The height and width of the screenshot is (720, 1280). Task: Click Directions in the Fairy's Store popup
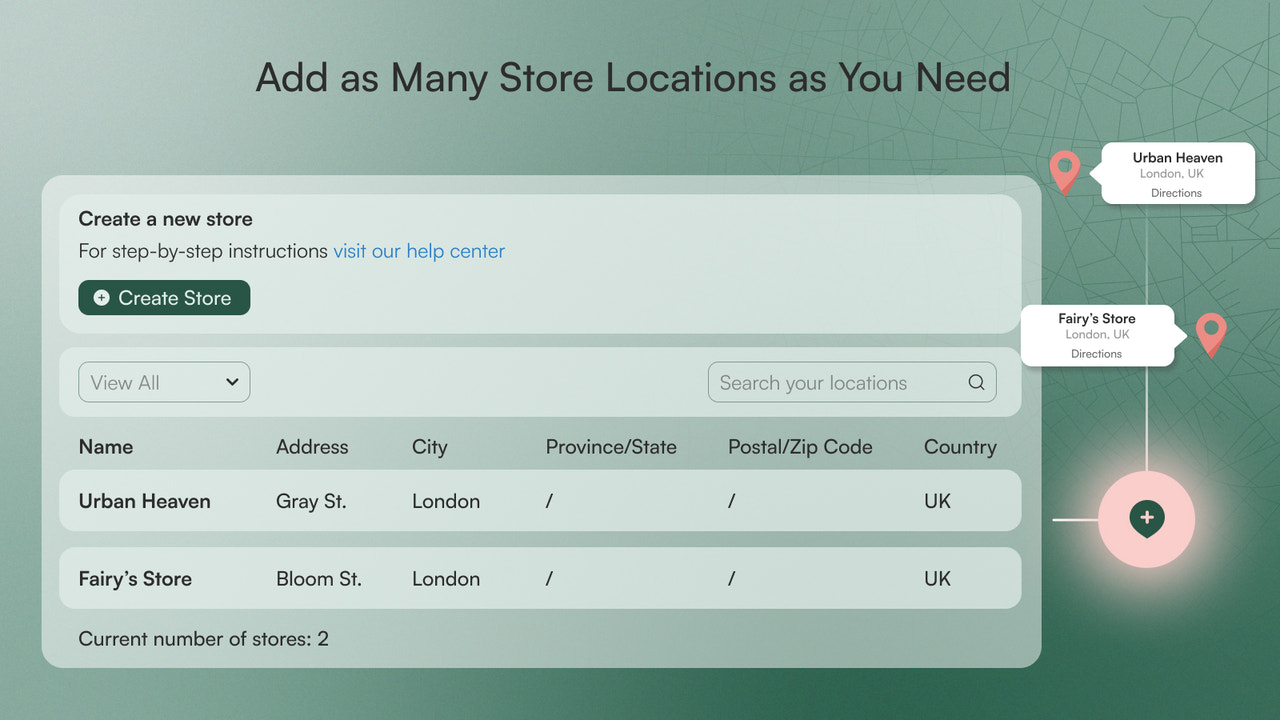tap(1096, 353)
